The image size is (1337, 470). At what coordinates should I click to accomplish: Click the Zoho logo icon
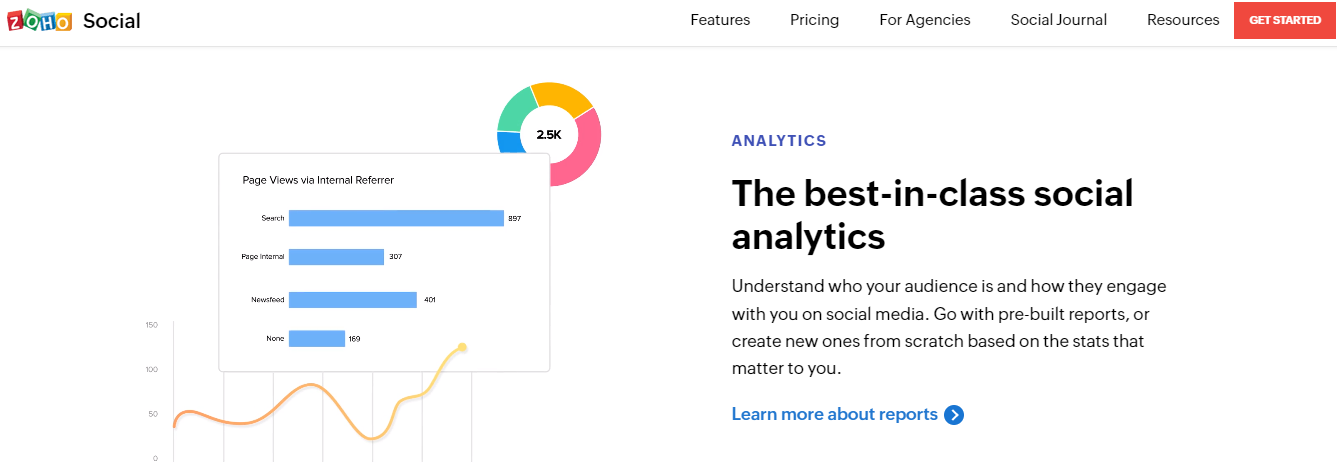pyautogui.click(x=40, y=21)
